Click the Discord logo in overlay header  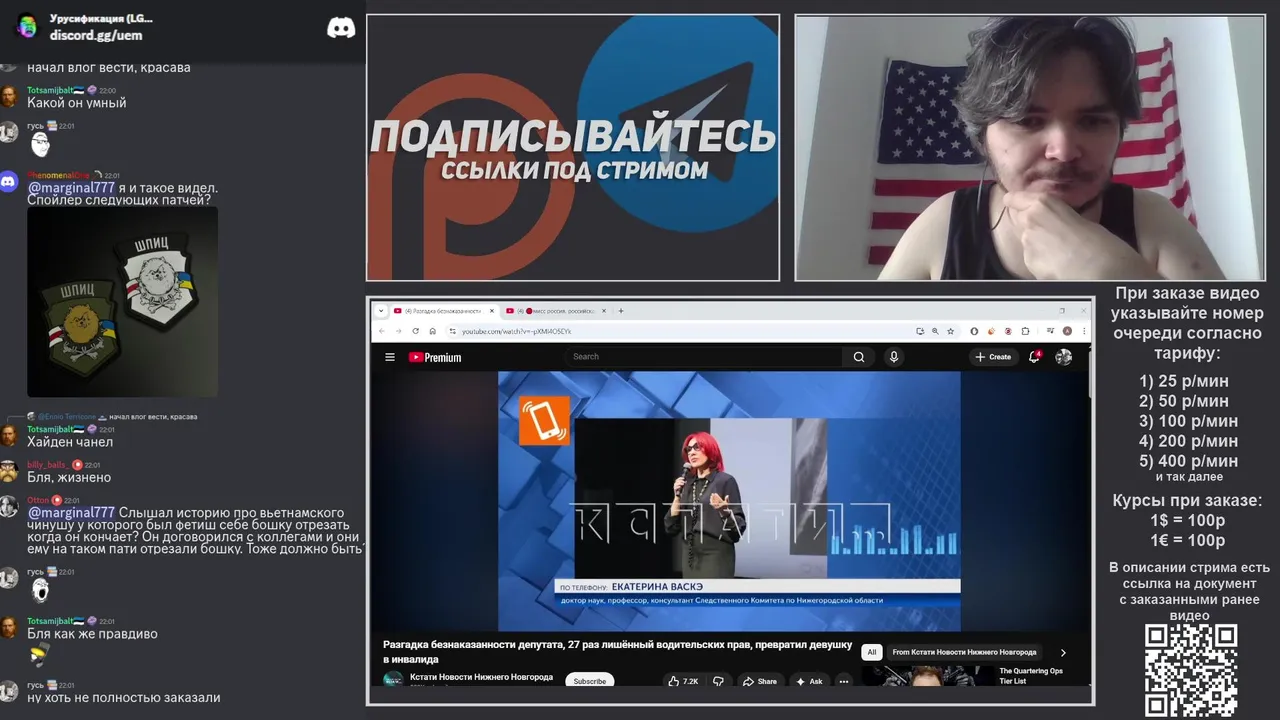point(341,27)
